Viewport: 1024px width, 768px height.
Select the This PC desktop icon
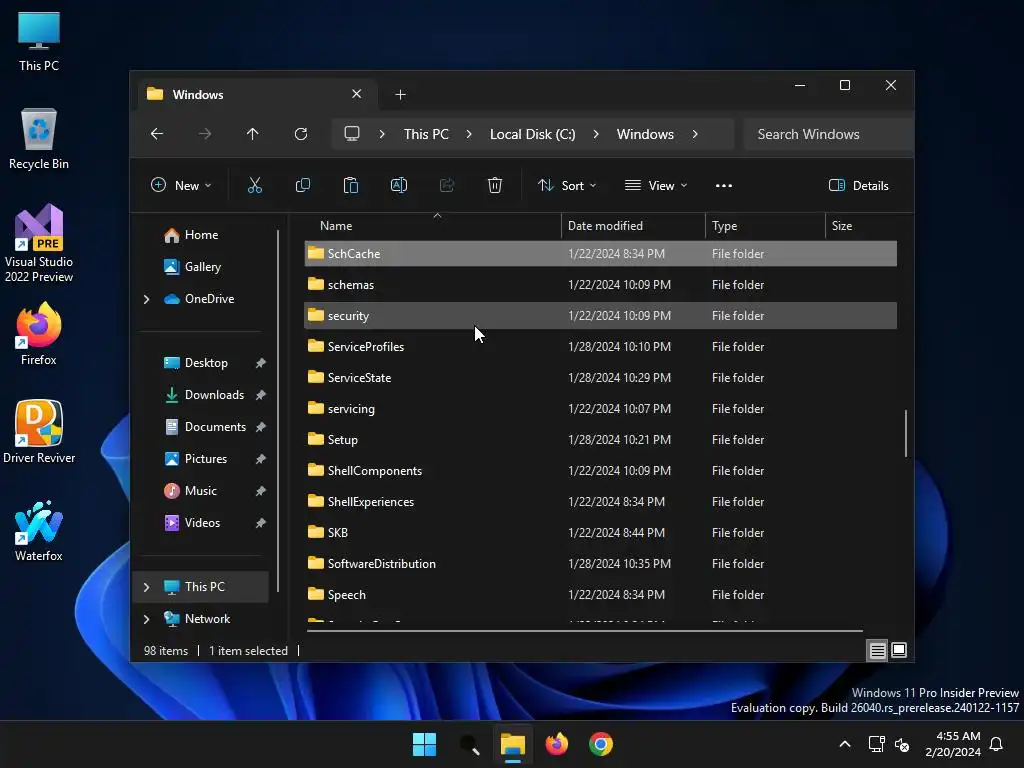pyautogui.click(x=39, y=41)
